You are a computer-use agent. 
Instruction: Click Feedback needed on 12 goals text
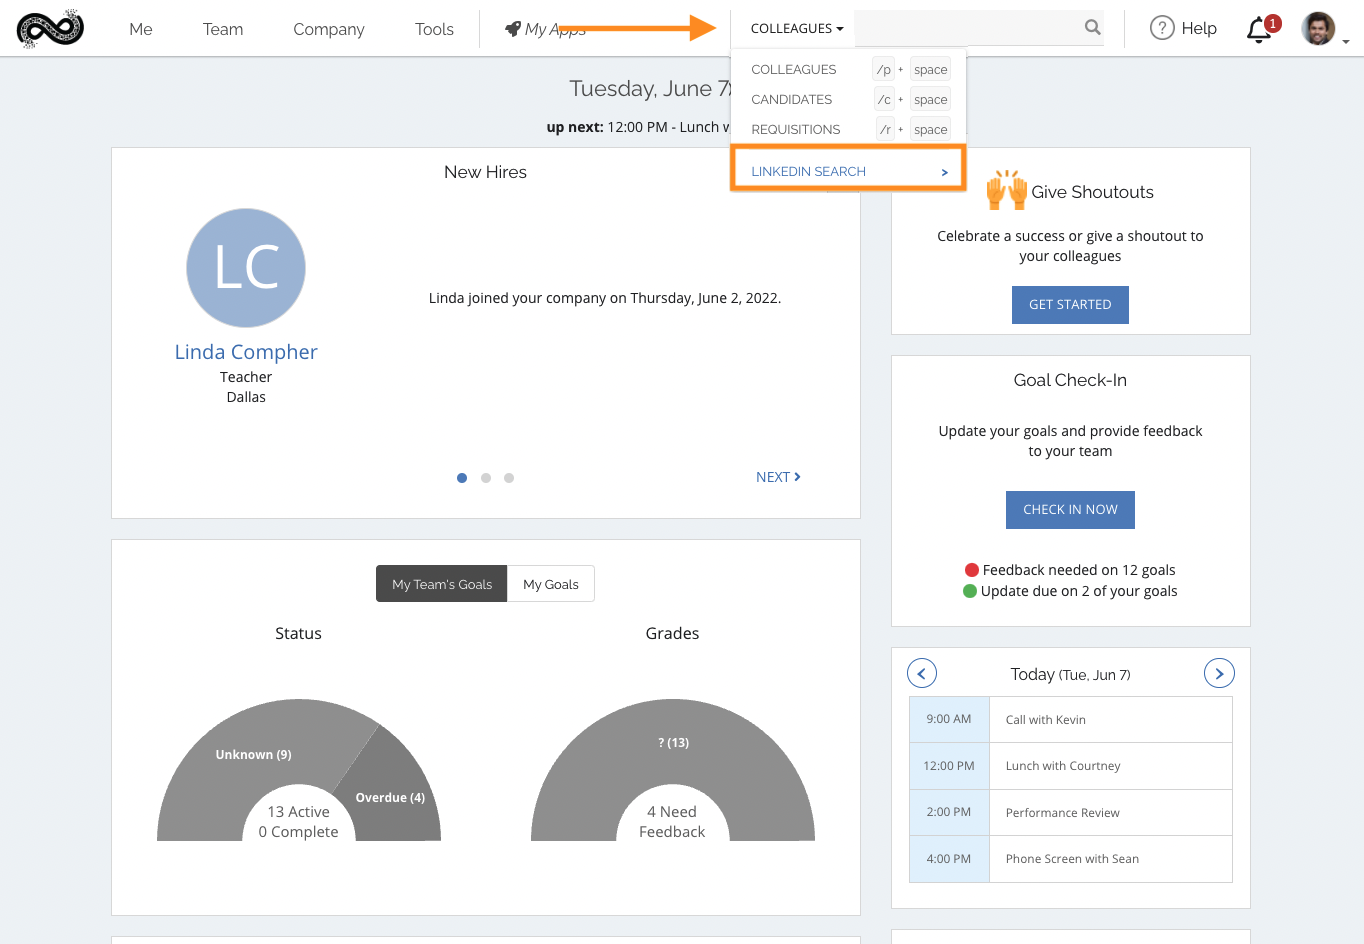click(1079, 570)
